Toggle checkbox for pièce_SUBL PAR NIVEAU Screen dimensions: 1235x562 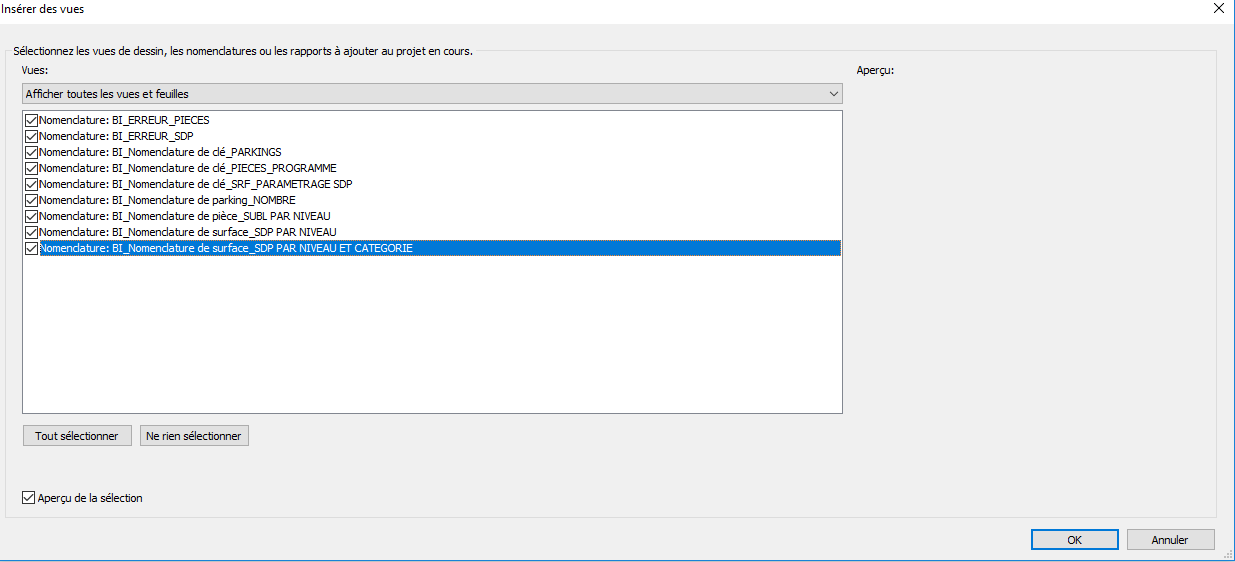pos(32,216)
